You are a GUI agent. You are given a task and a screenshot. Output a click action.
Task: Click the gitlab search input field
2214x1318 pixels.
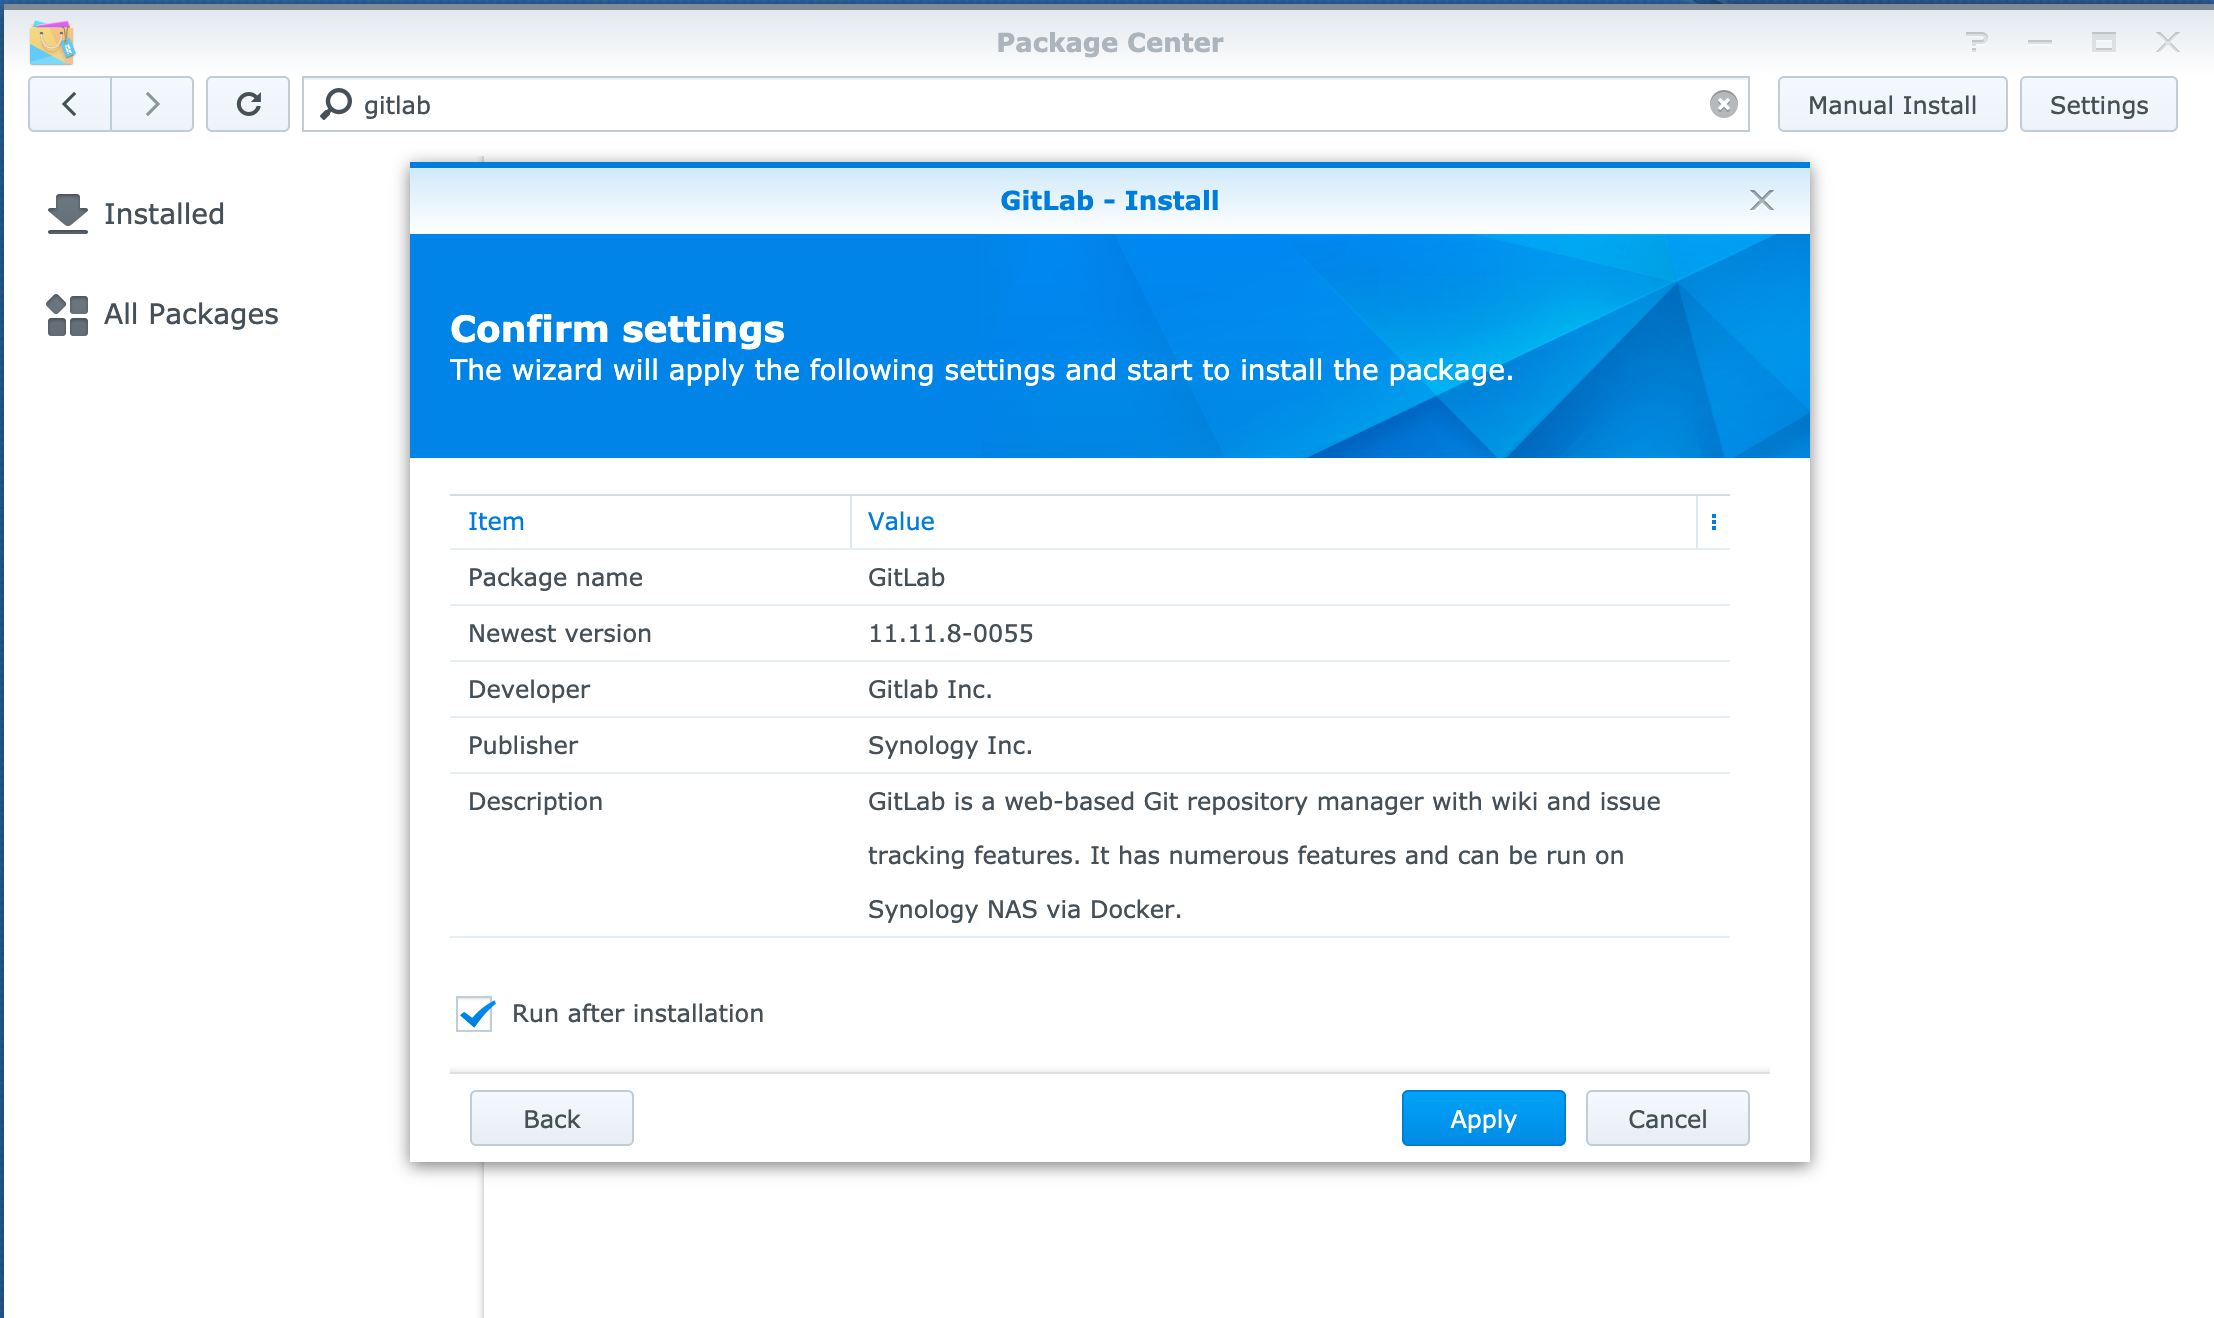(x=1000, y=104)
